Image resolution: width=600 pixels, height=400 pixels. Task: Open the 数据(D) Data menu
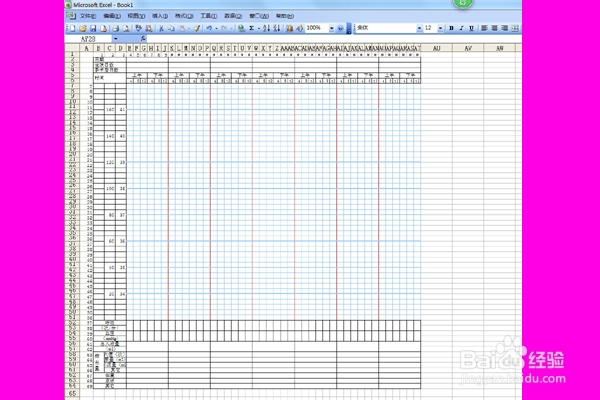click(x=233, y=16)
